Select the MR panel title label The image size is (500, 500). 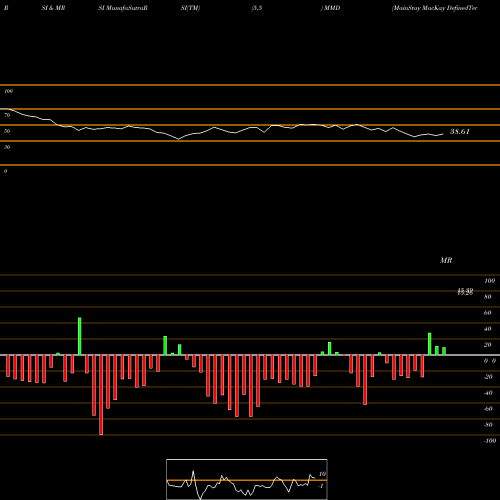pos(446,260)
